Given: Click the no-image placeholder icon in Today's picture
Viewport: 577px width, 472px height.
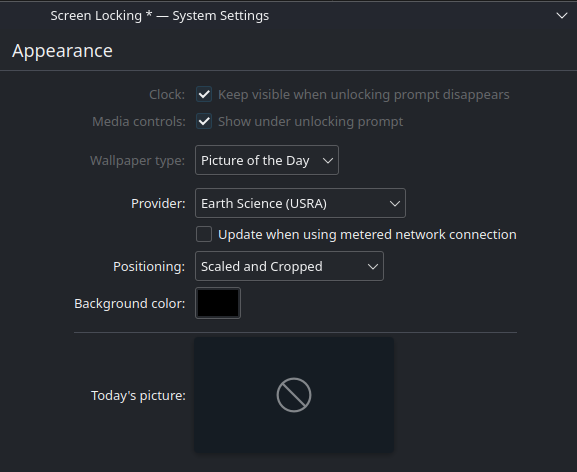Looking at the screenshot, I should (294, 395).
